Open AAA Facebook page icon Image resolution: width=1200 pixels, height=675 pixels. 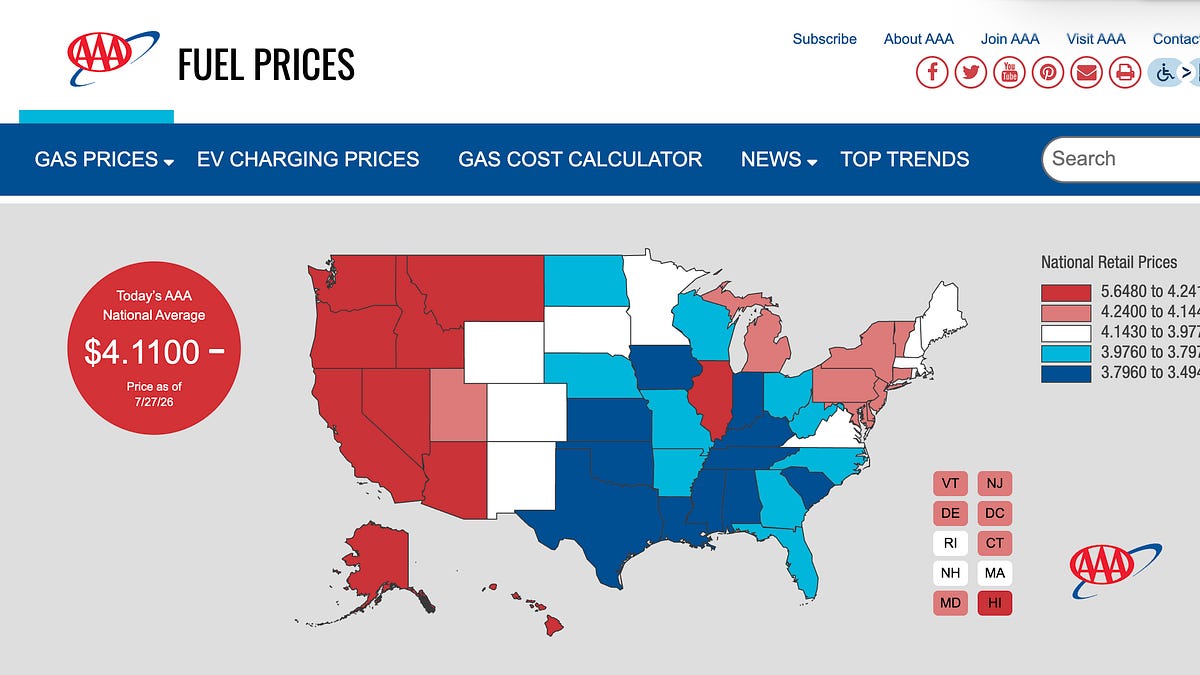[932, 72]
